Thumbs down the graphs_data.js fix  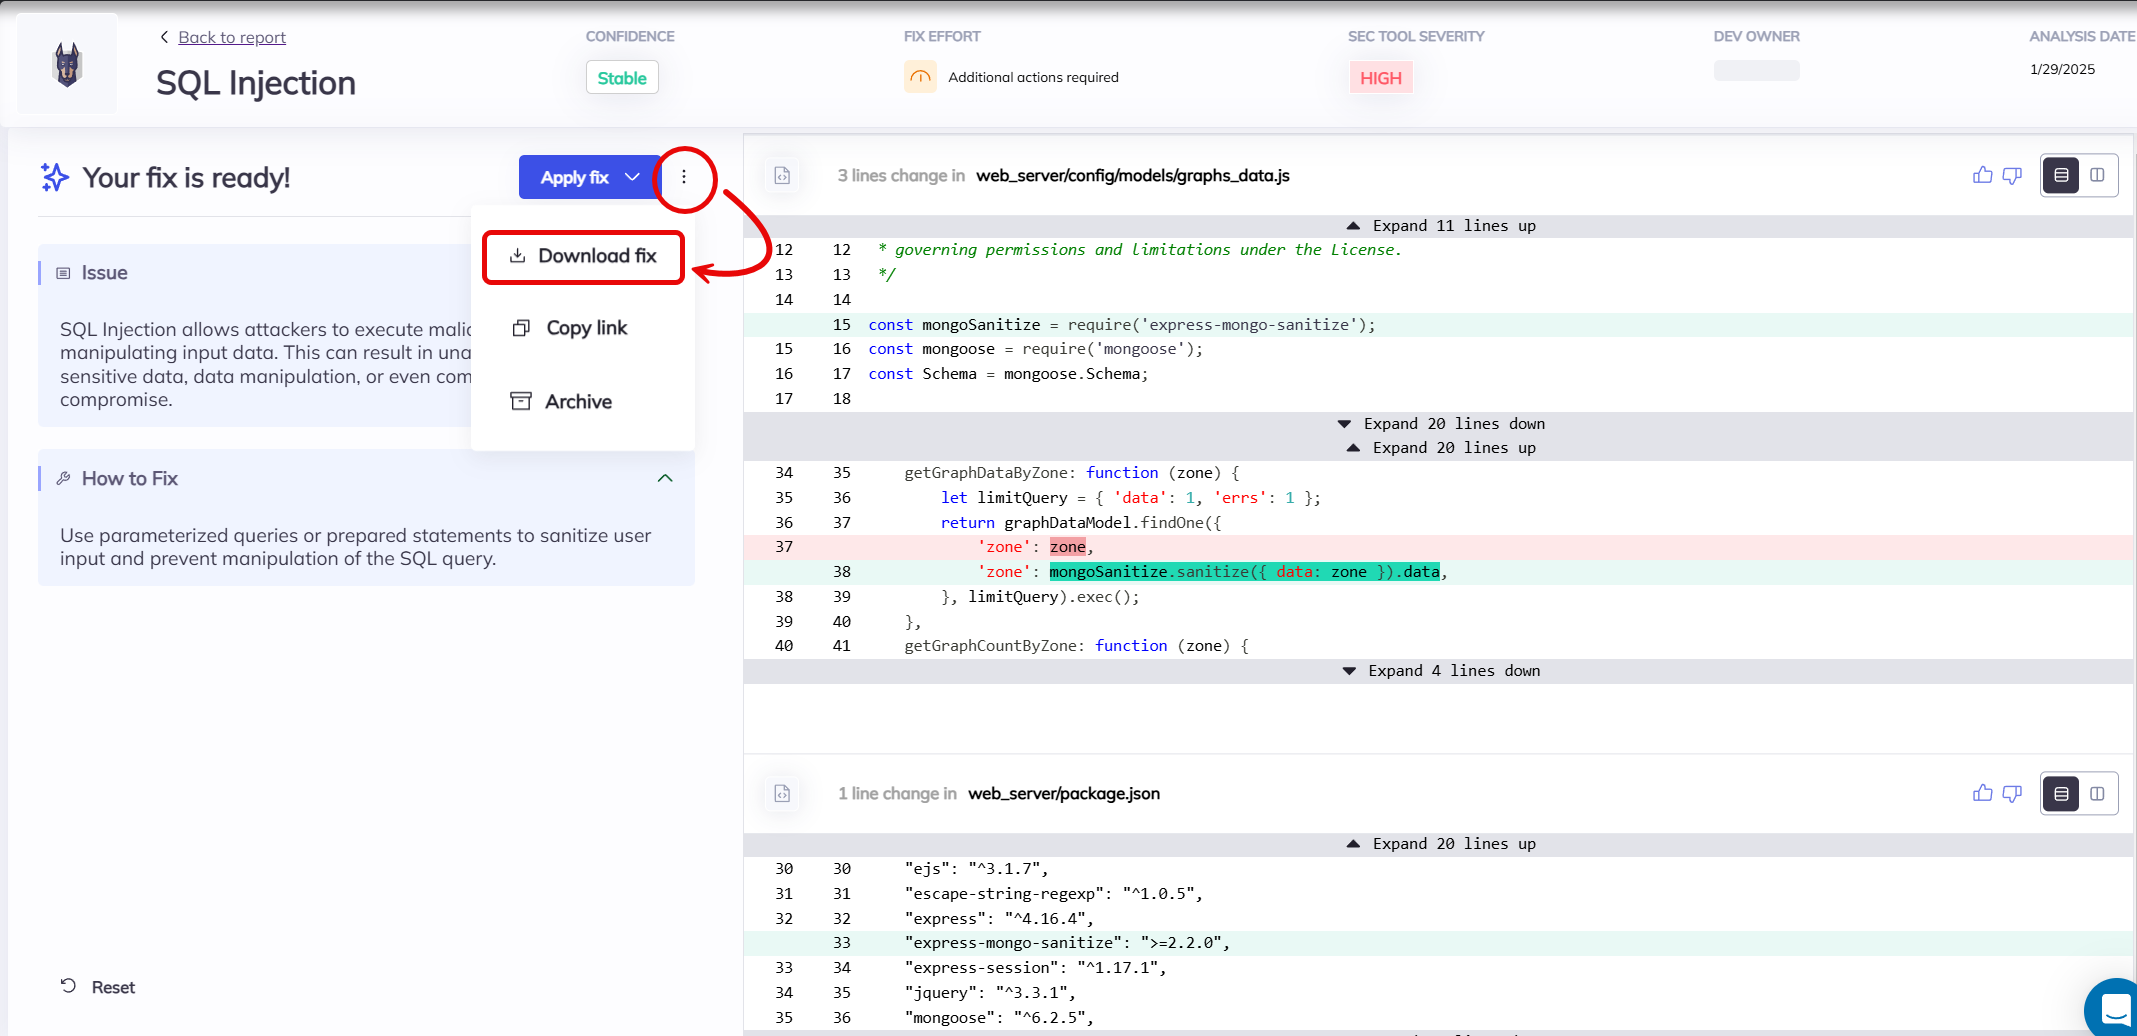click(x=2012, y=176)
